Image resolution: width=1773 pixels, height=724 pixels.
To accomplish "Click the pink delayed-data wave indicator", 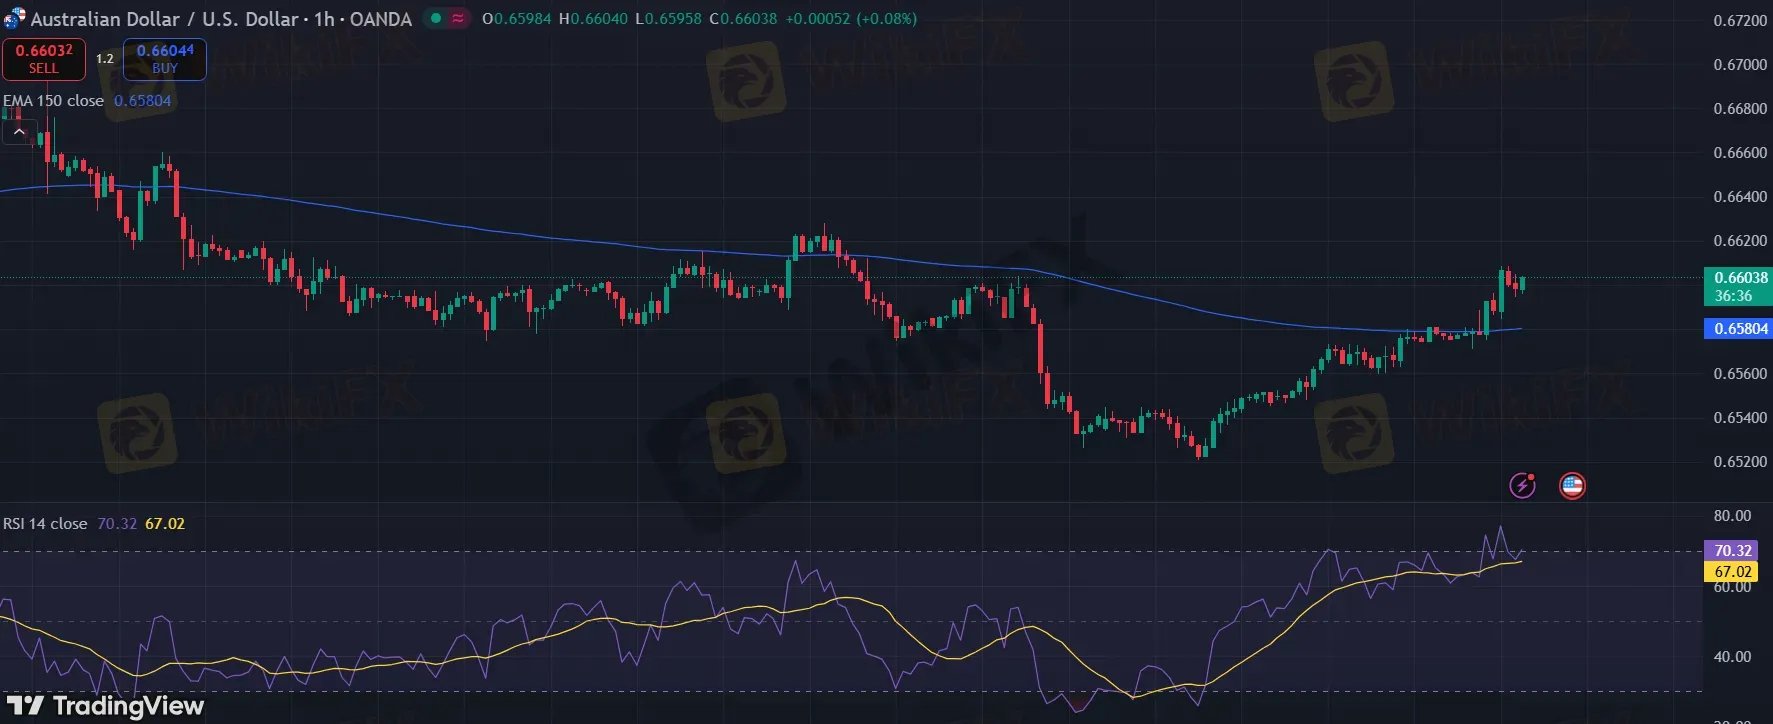I will 458,18.
